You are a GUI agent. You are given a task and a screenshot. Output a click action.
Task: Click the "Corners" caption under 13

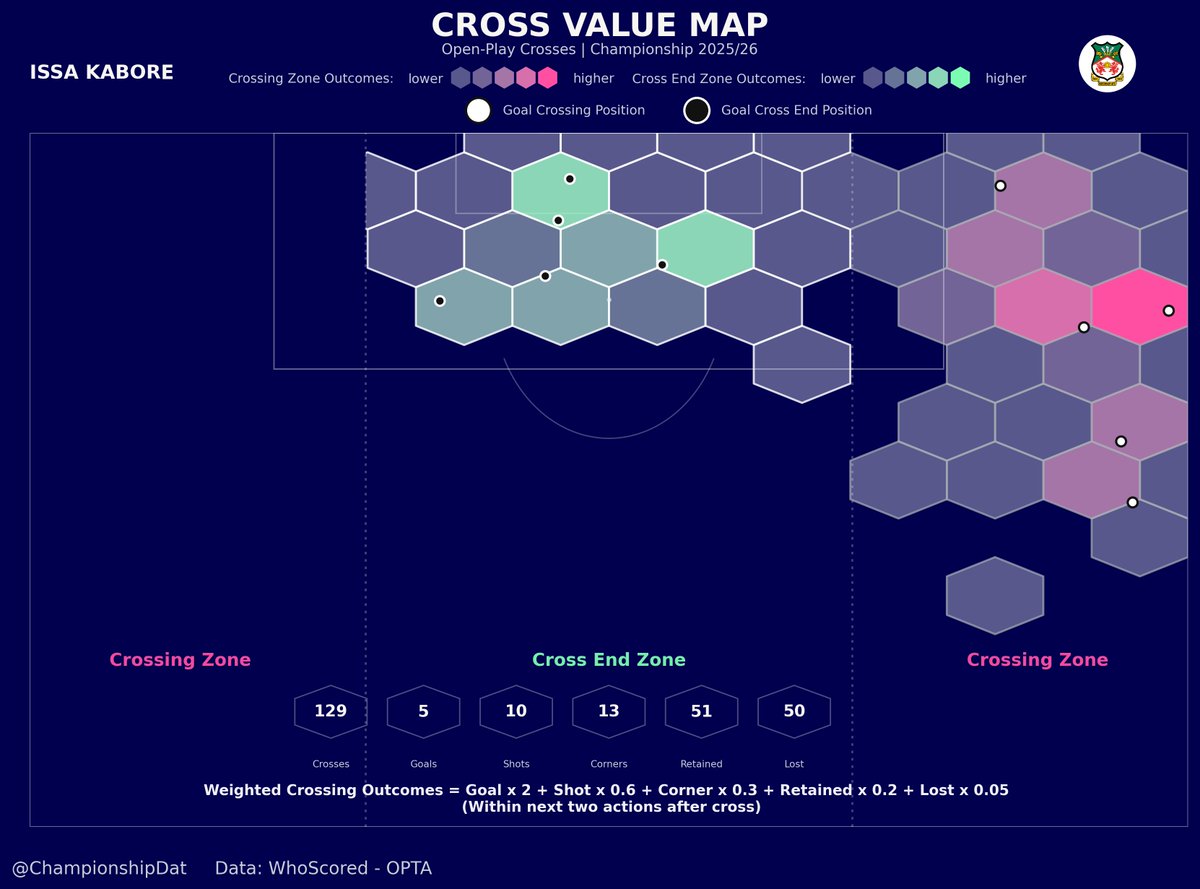[609, 764]
